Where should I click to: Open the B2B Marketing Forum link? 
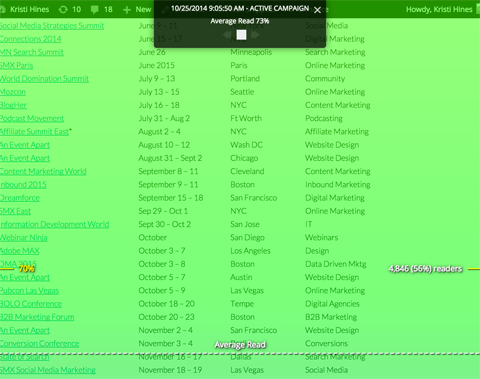37,317
